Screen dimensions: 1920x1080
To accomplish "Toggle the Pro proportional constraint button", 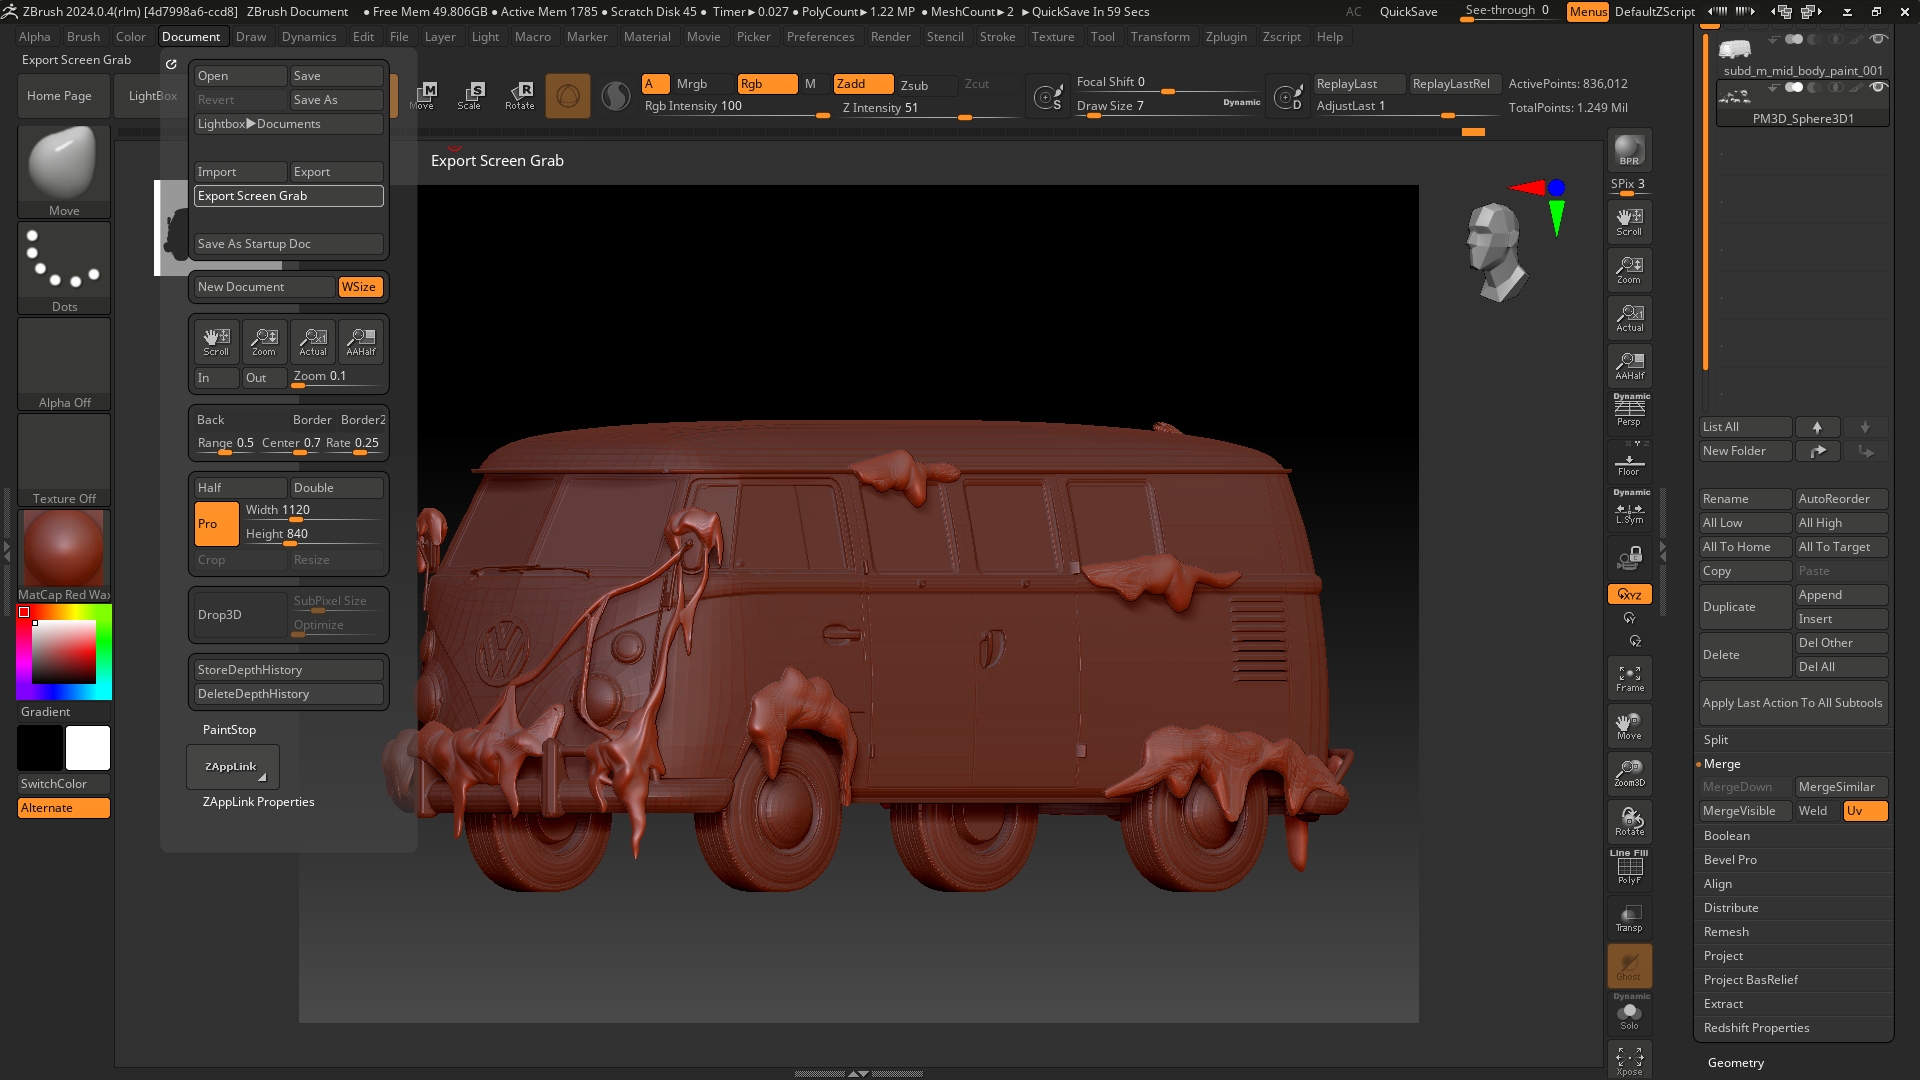I will pyautogui.click(x=216, y=524).
